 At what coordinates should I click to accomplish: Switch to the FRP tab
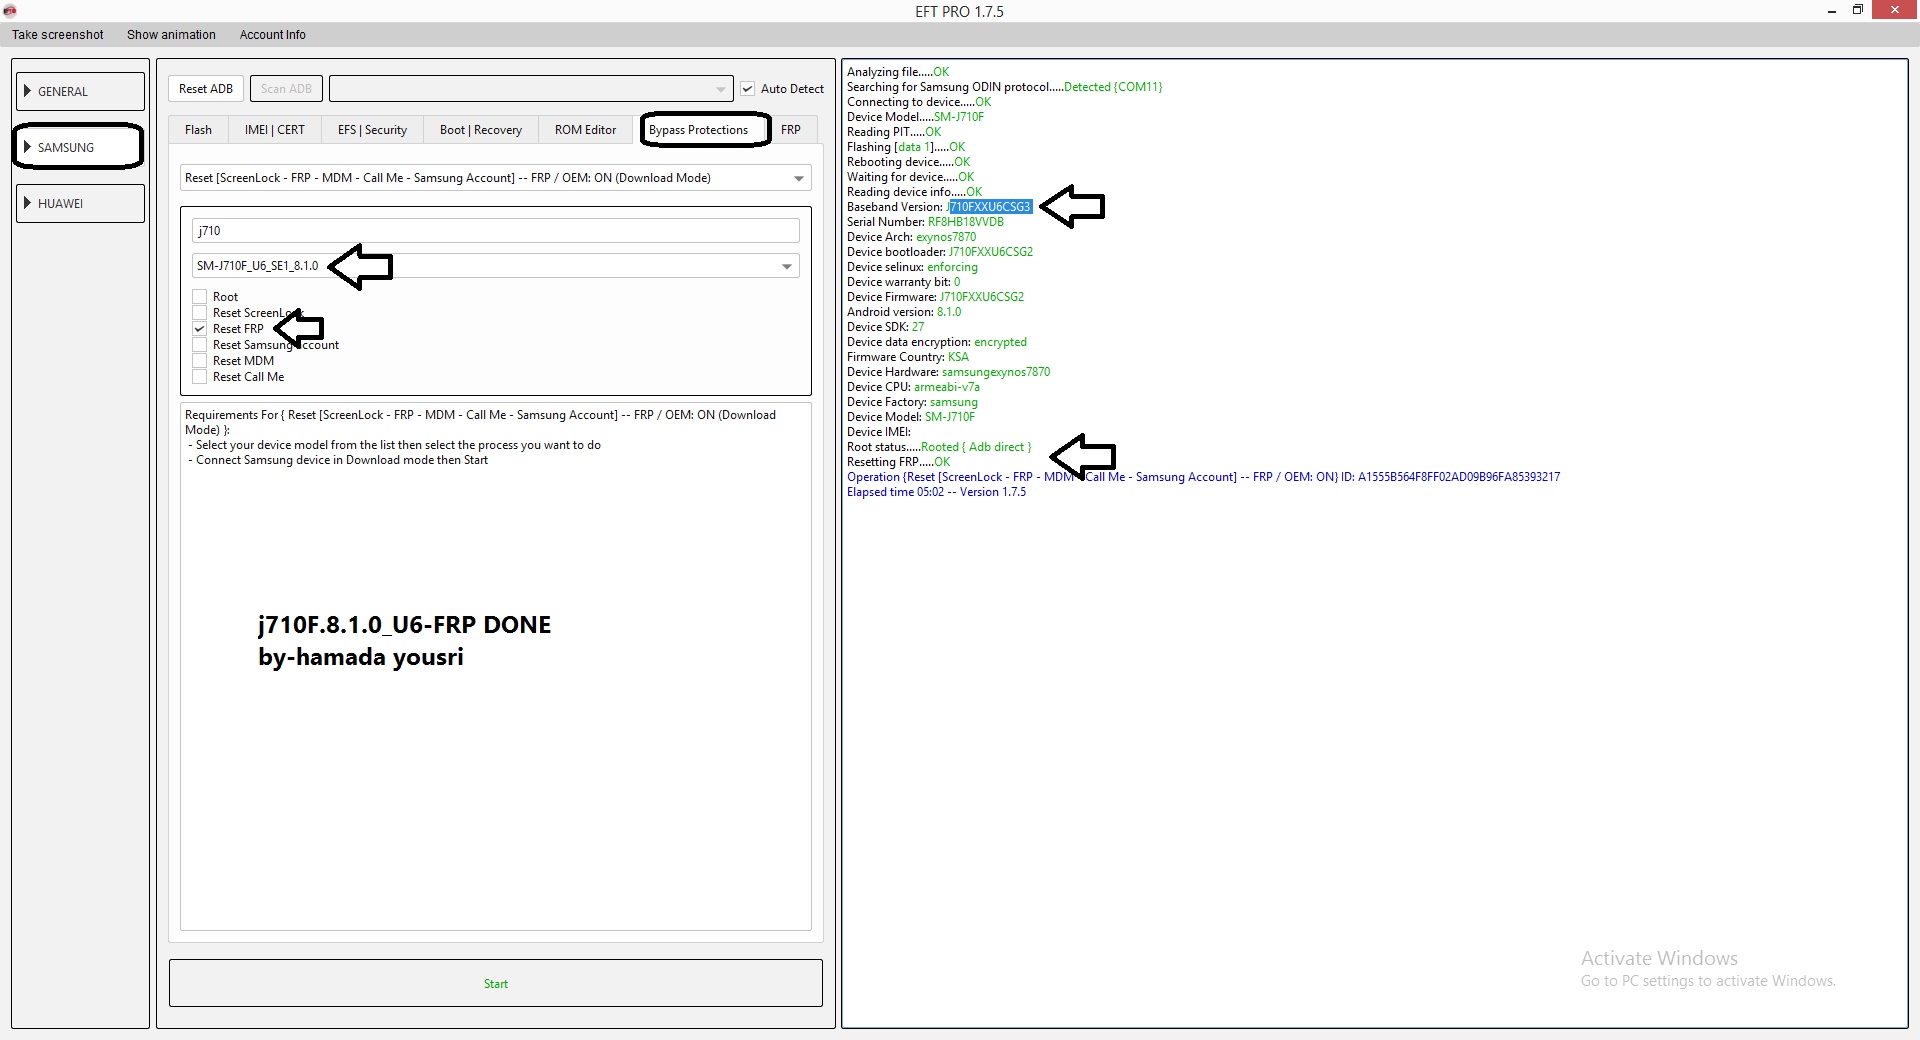pyautogui.click(x=791, y=130)
